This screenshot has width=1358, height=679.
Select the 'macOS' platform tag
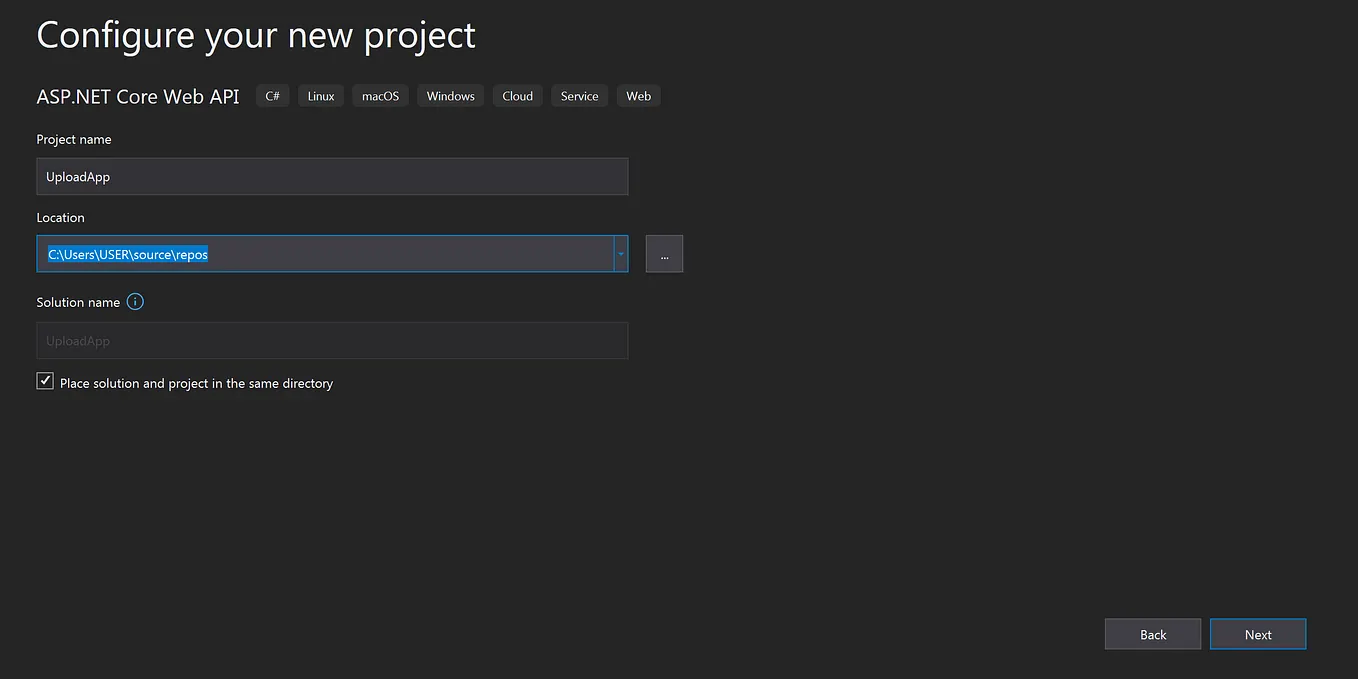[x=380, y=95]
